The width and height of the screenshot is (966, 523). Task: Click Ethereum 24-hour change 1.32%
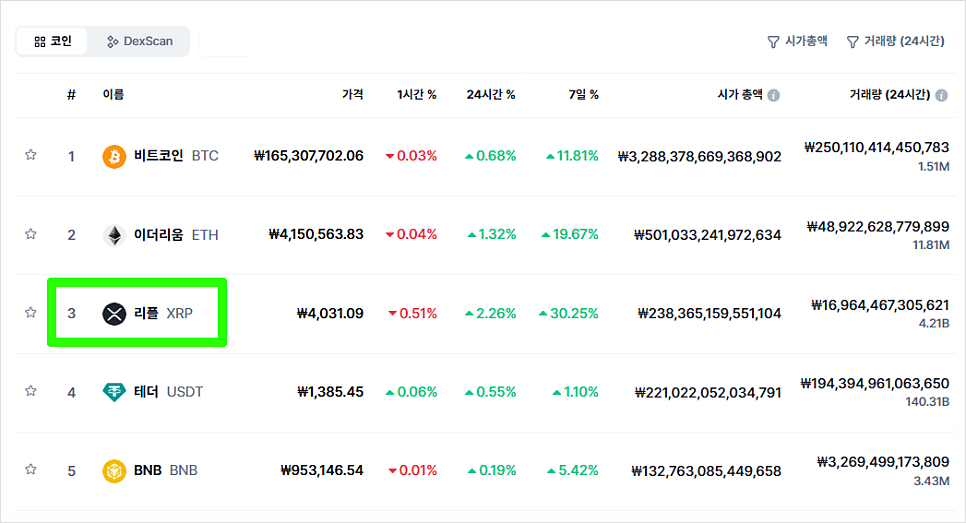coord(492,235)
